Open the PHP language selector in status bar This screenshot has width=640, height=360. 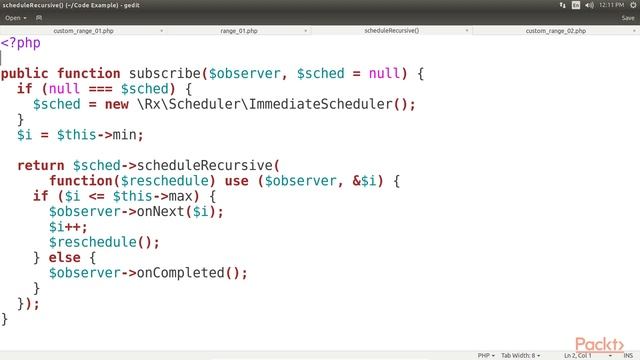486,356
